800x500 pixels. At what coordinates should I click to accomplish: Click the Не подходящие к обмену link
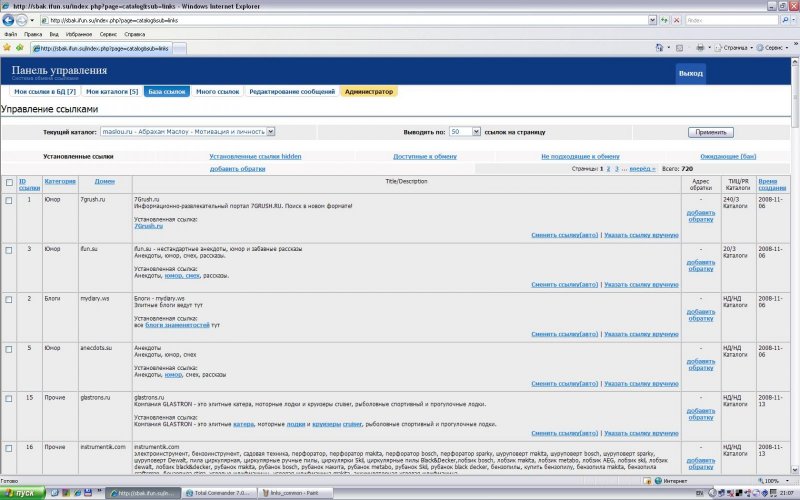click(579, 156)
